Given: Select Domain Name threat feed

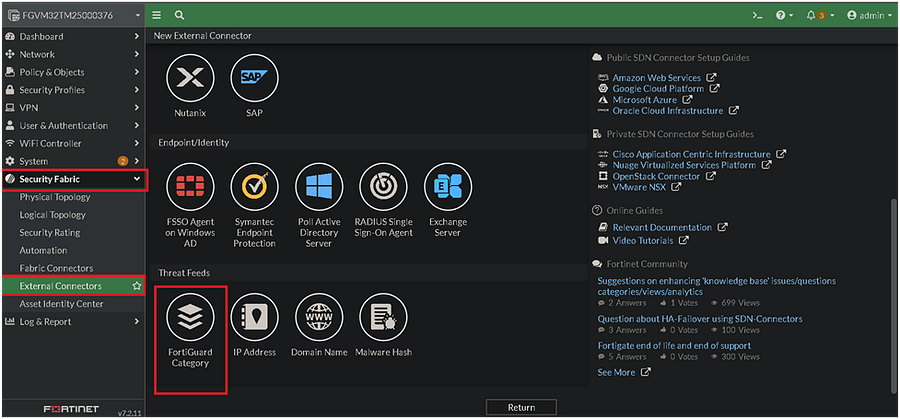Looking at the screenshot, I should [319, 317].
